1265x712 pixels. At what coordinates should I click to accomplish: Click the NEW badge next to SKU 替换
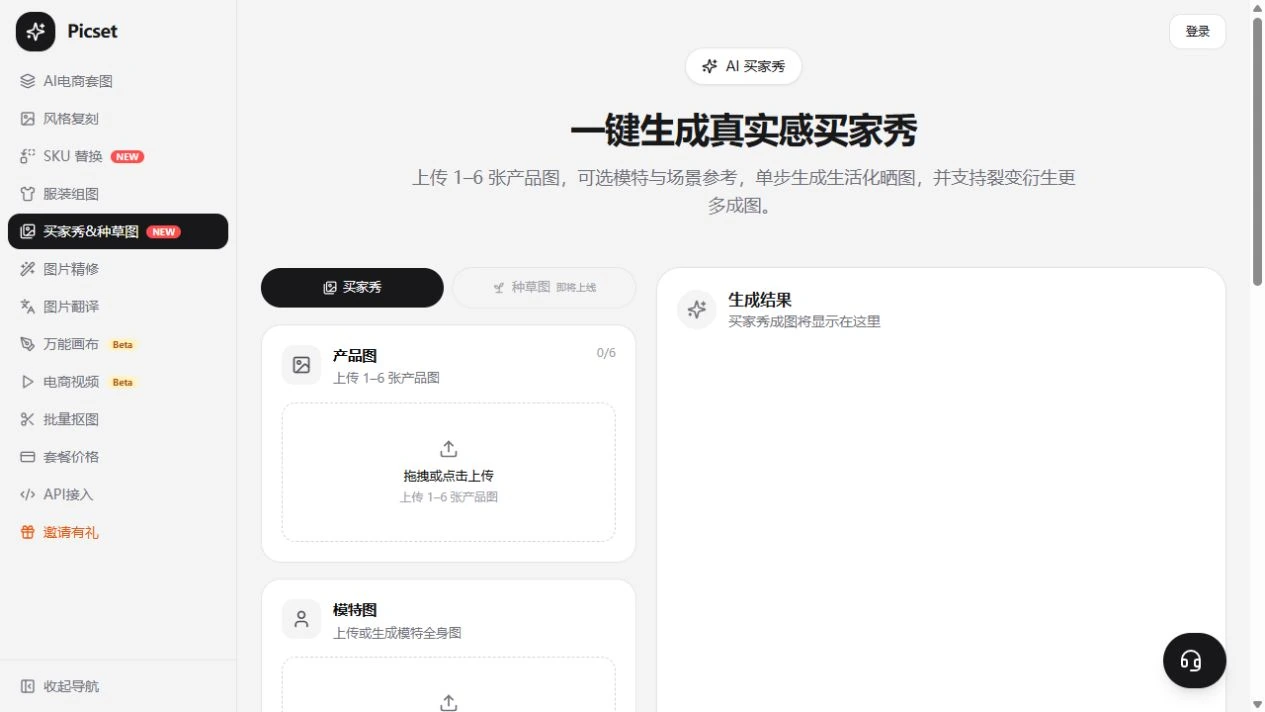(127, 157)
